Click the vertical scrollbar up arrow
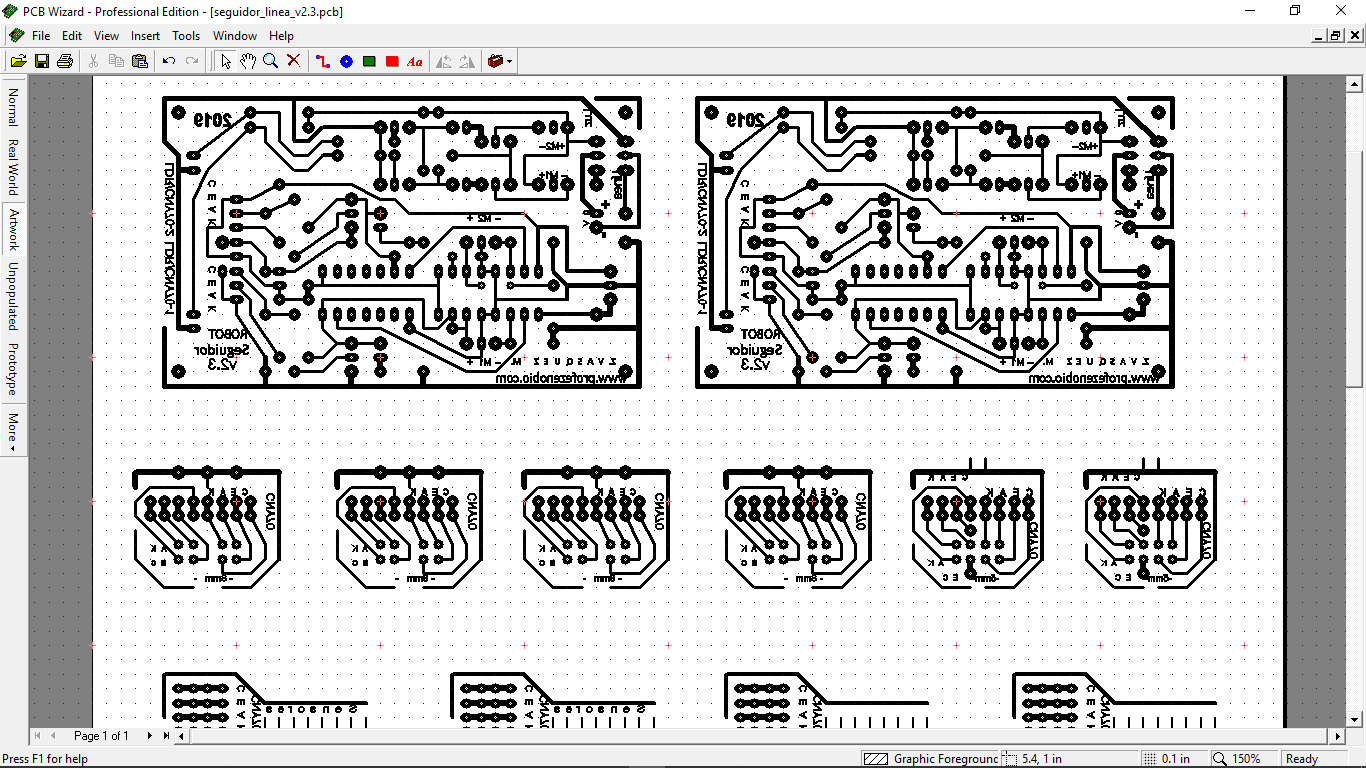The width and height of the screenshot is (1366, 768). tap(1355, 84)
